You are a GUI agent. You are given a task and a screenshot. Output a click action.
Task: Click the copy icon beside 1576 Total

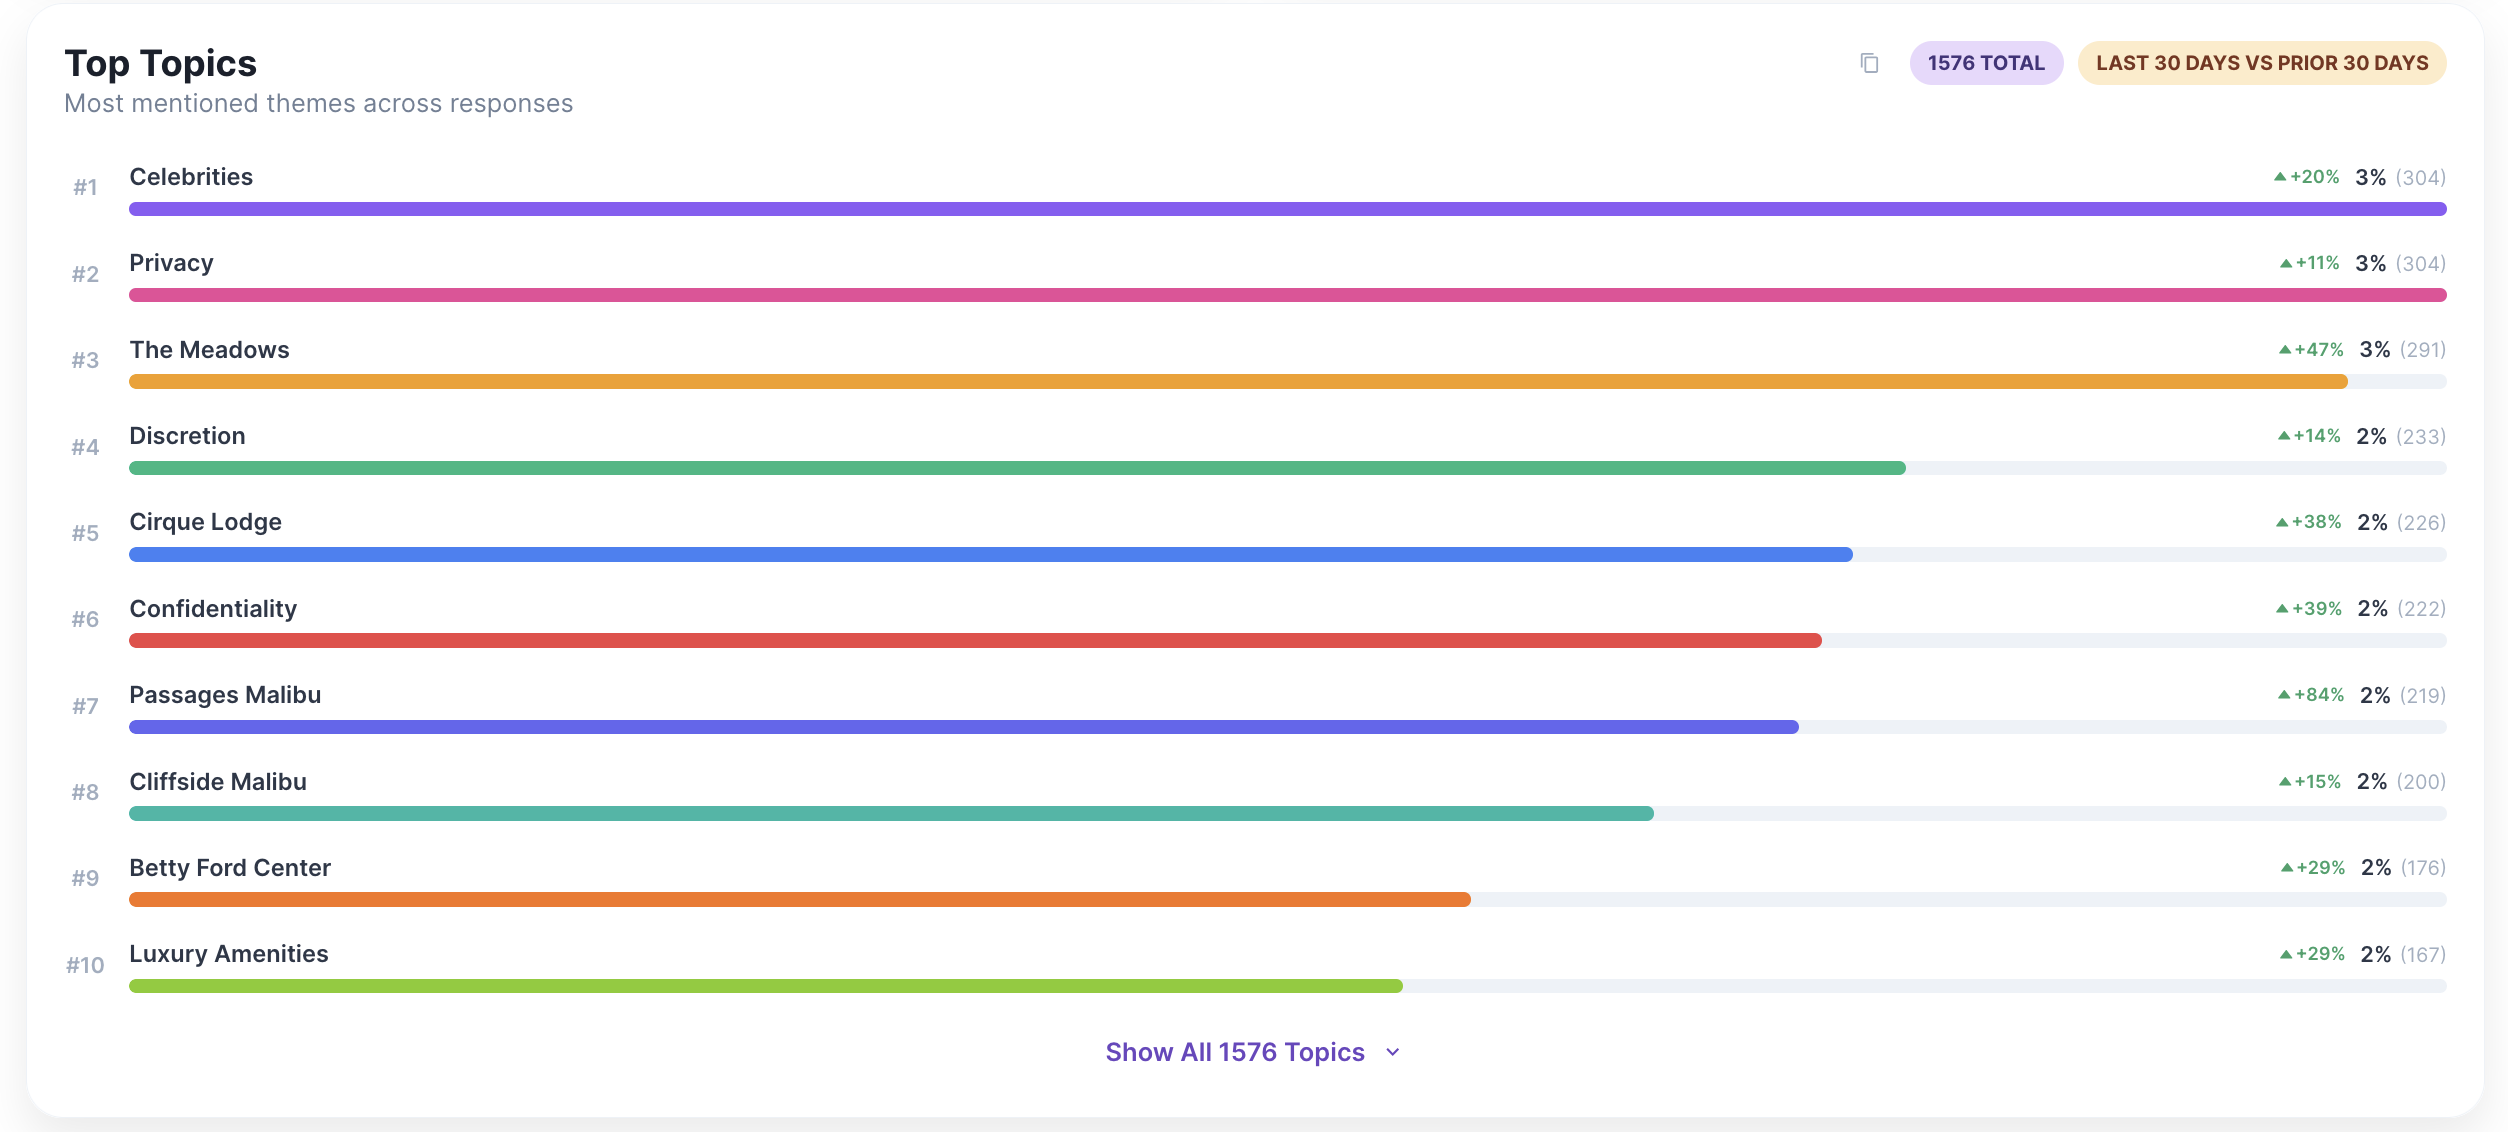coord(1868,64)
